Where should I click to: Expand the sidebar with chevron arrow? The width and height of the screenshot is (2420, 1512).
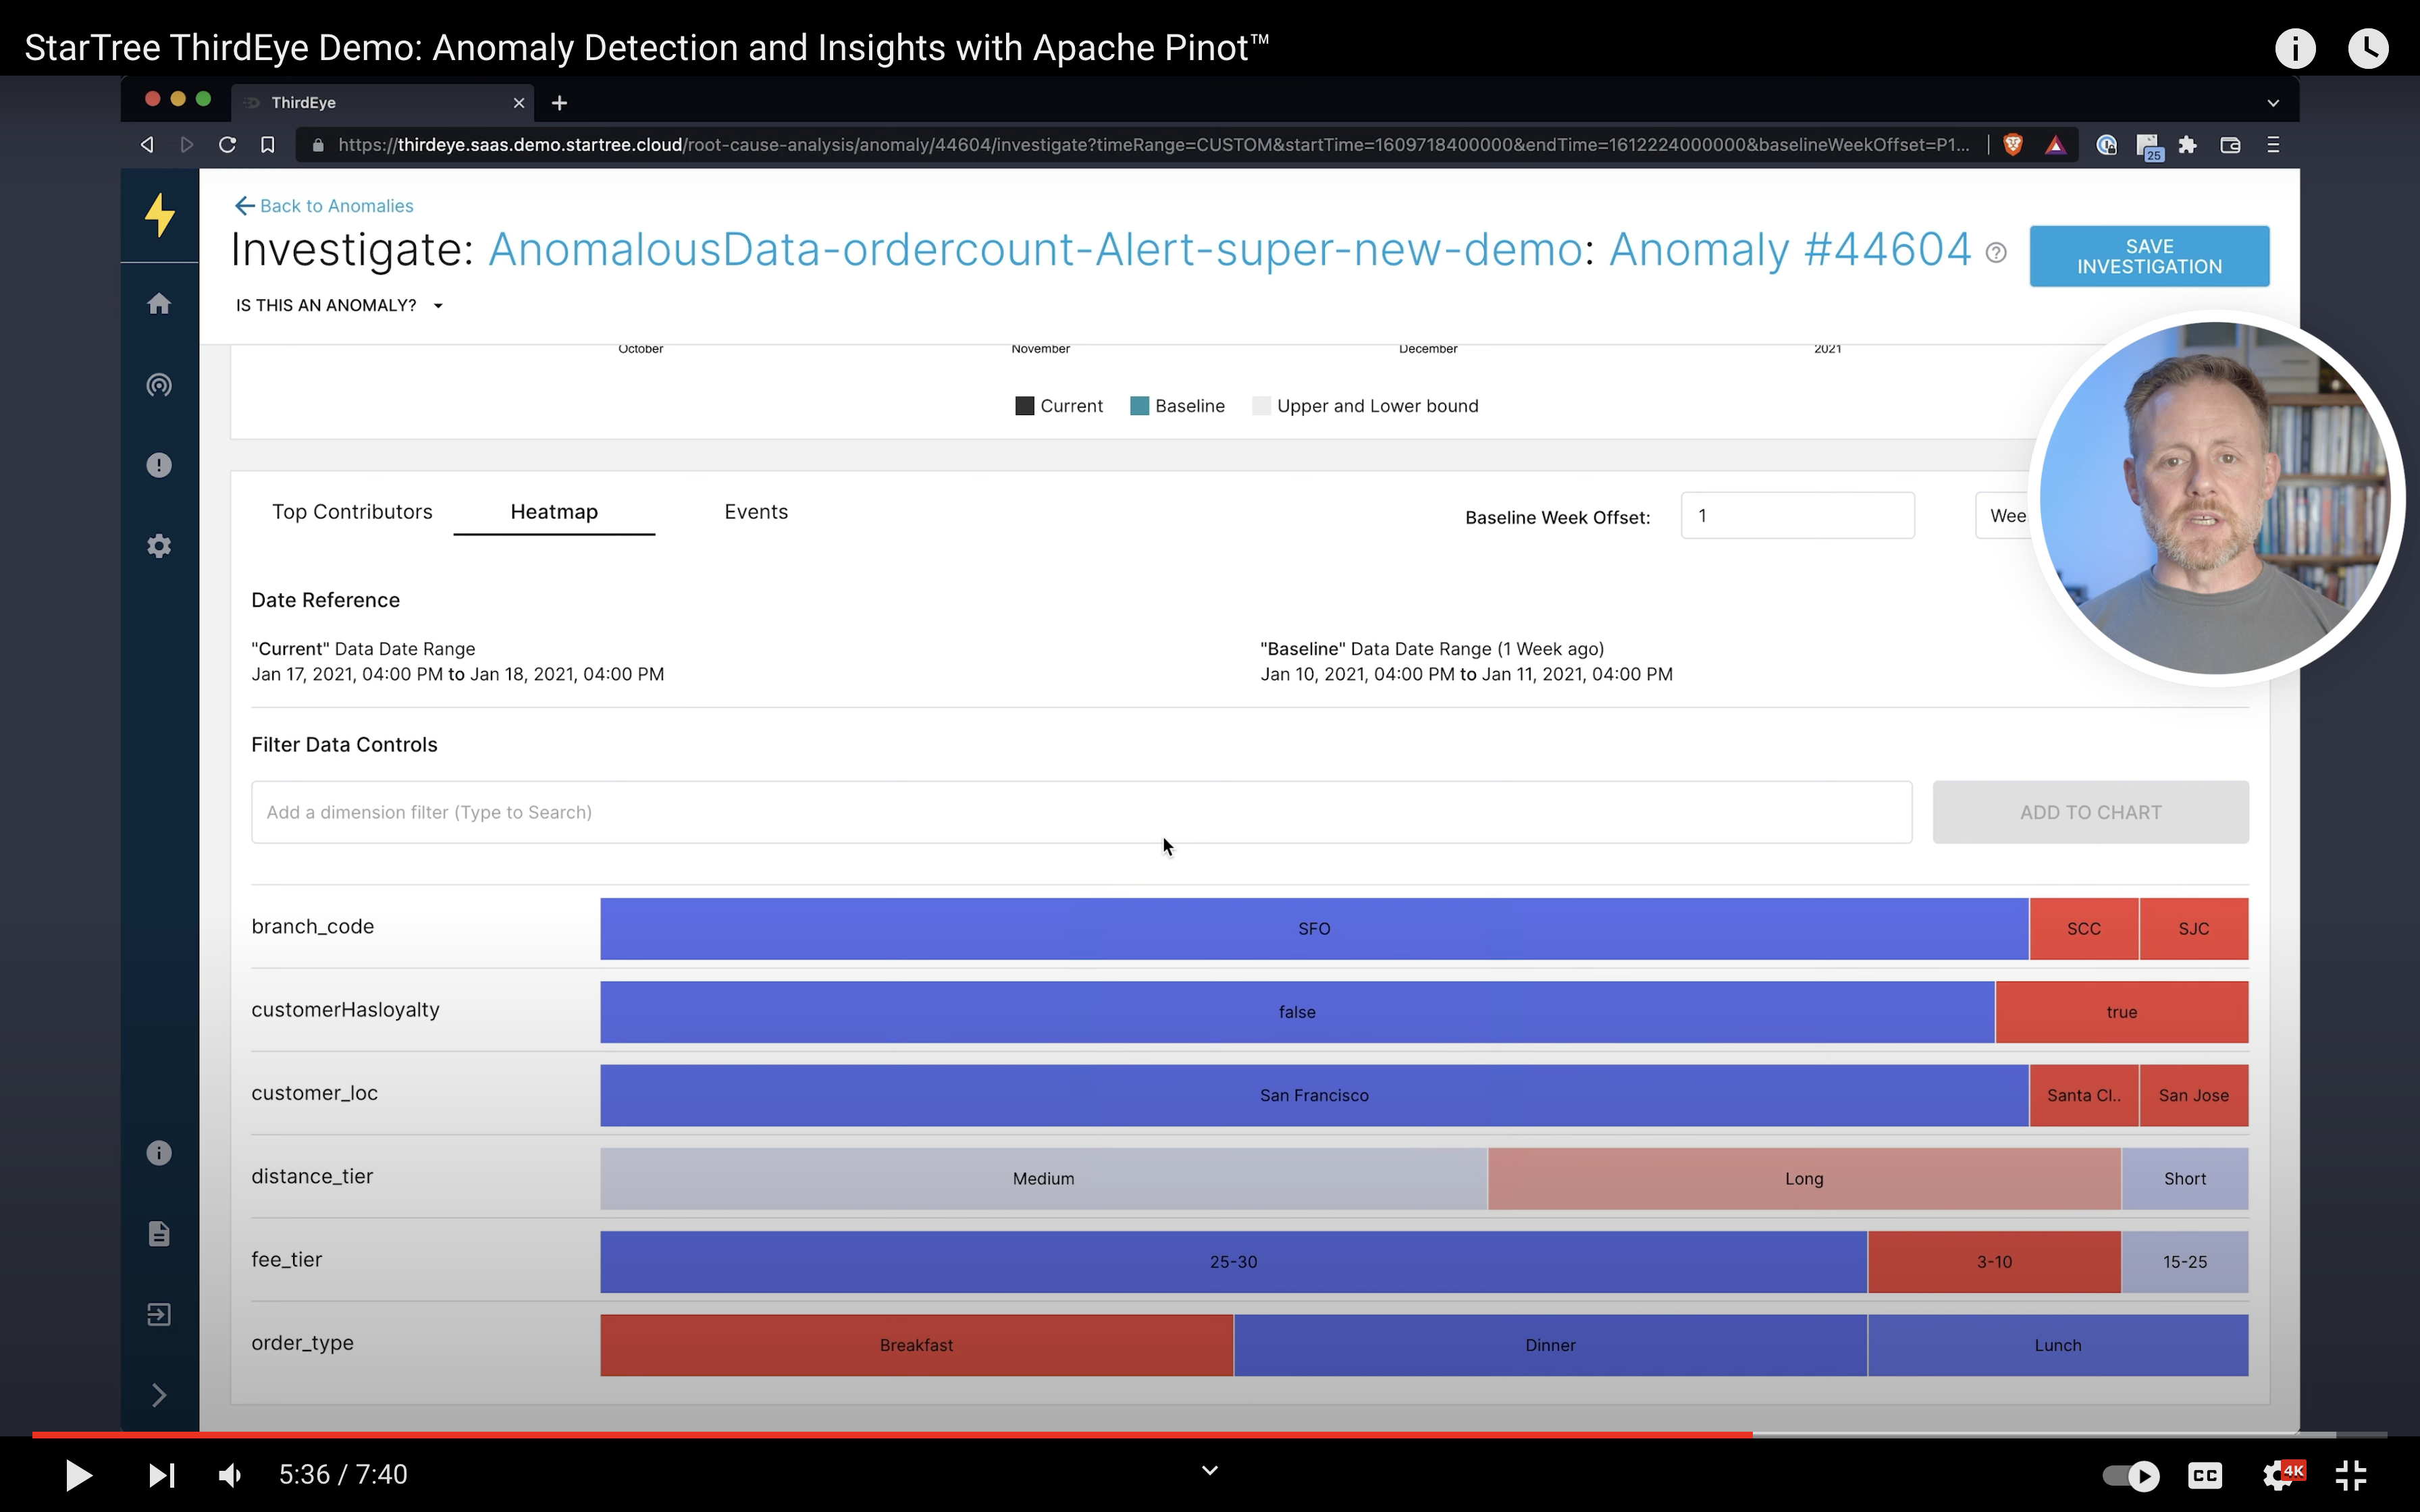point(159,1395)
